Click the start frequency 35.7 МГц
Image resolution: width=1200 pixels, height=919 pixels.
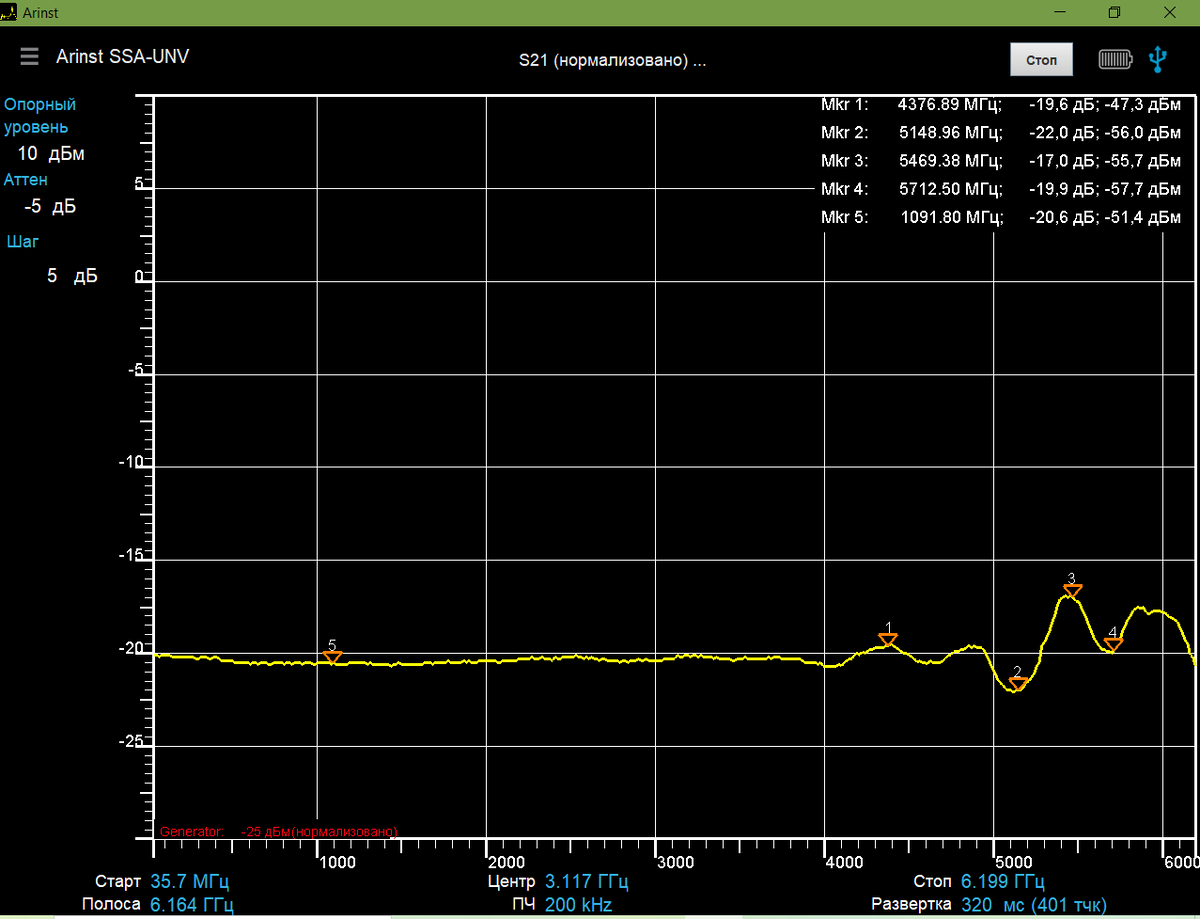tap(189, 882)
